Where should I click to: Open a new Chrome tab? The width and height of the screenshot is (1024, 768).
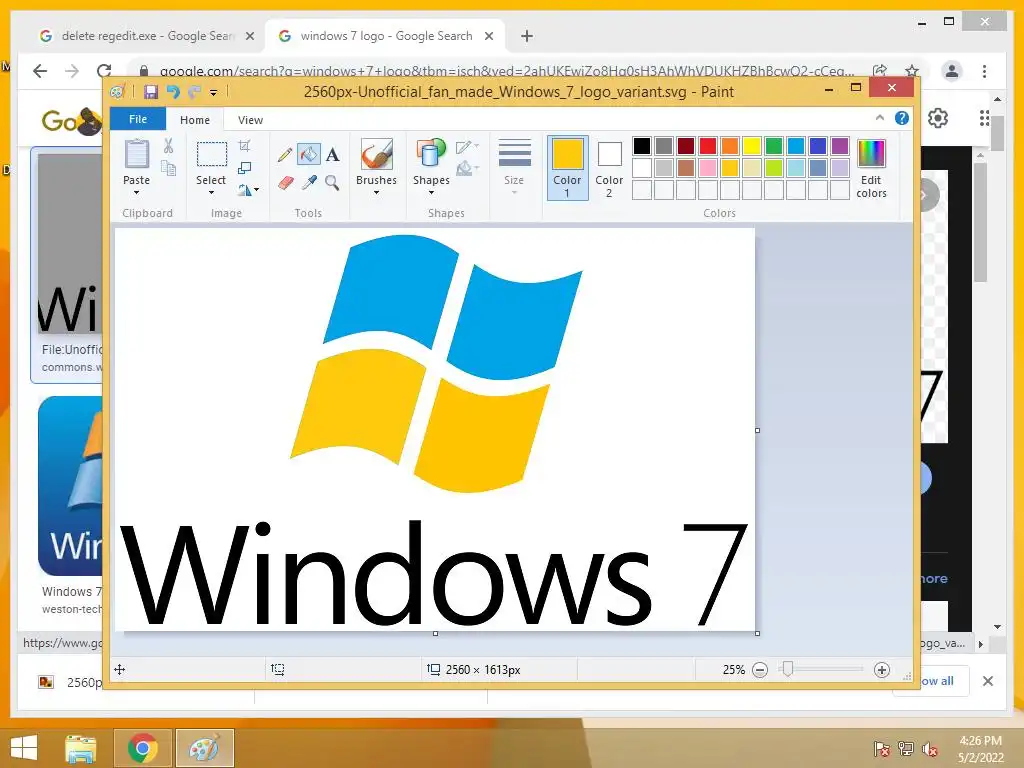tap(527, 36)
